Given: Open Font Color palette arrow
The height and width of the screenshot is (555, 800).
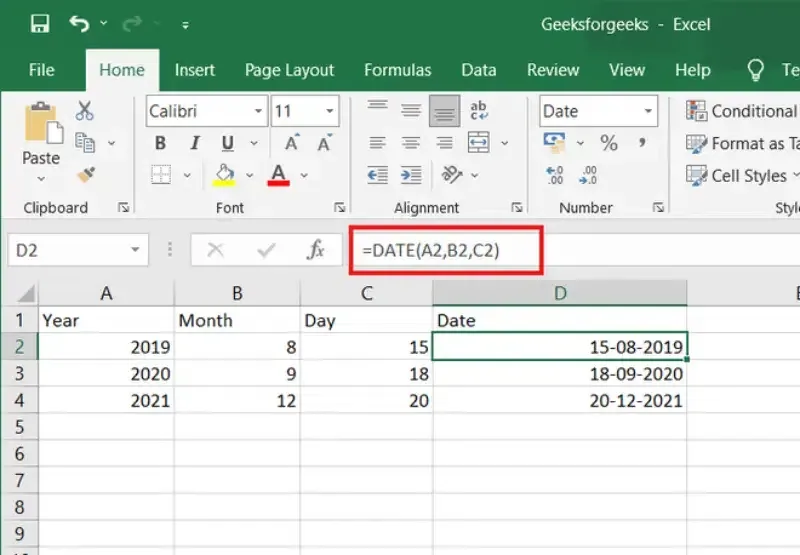Looking at the screenshot, I should tap(304, 175).
